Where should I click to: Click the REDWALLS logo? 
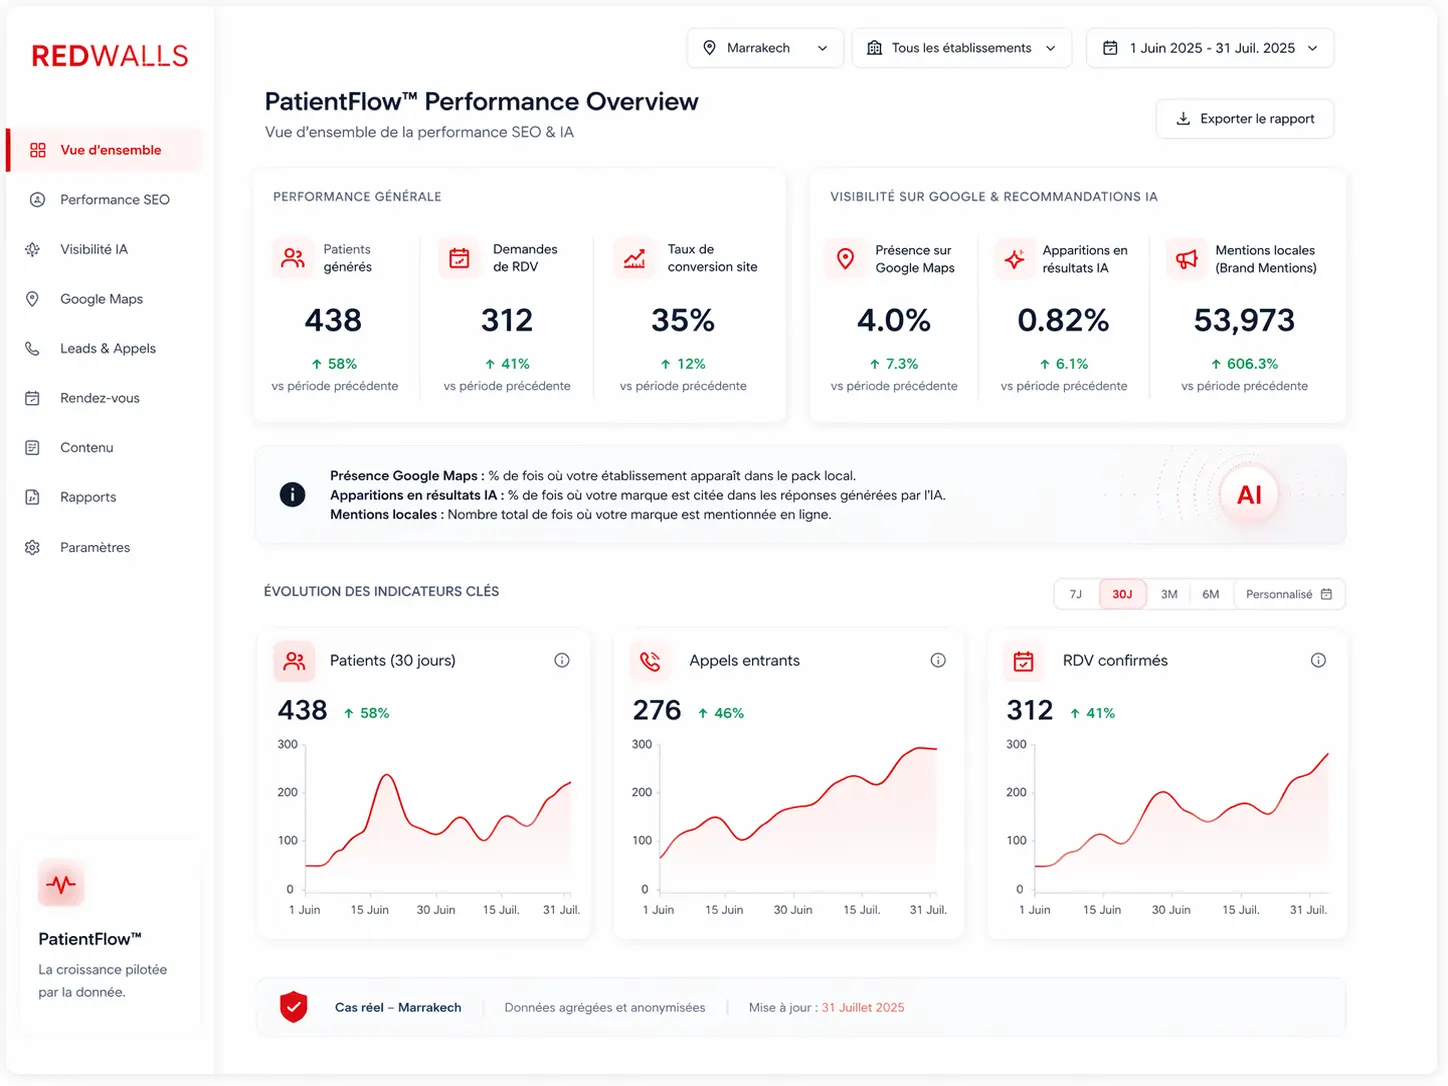pos(110,56)
